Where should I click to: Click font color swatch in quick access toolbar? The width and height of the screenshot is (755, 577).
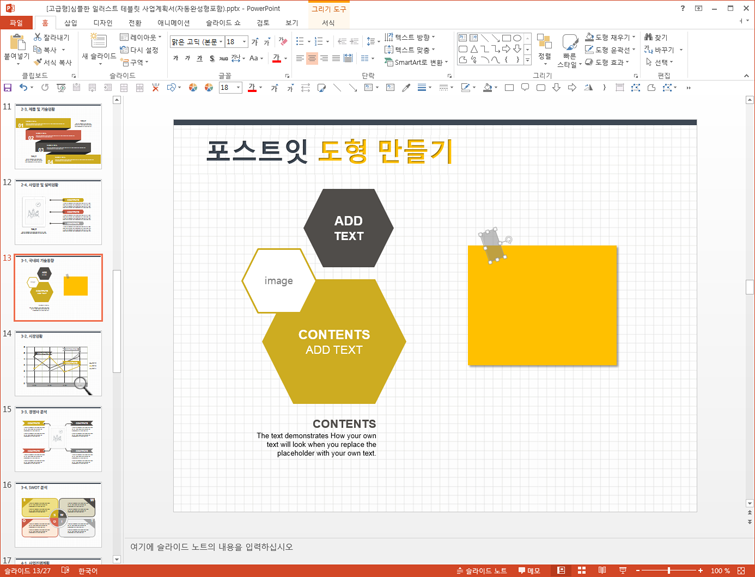pyautogui.click(x=252, y=87)
